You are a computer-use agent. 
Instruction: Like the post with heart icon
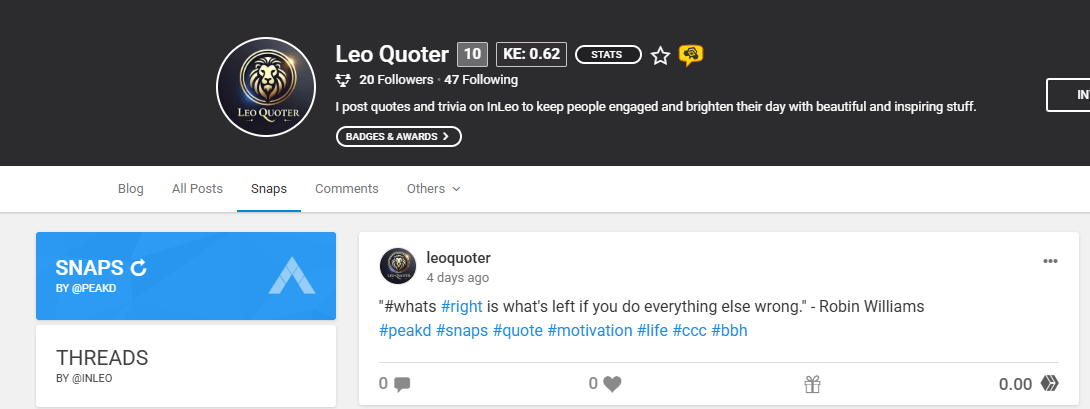[x=612, y=384]
